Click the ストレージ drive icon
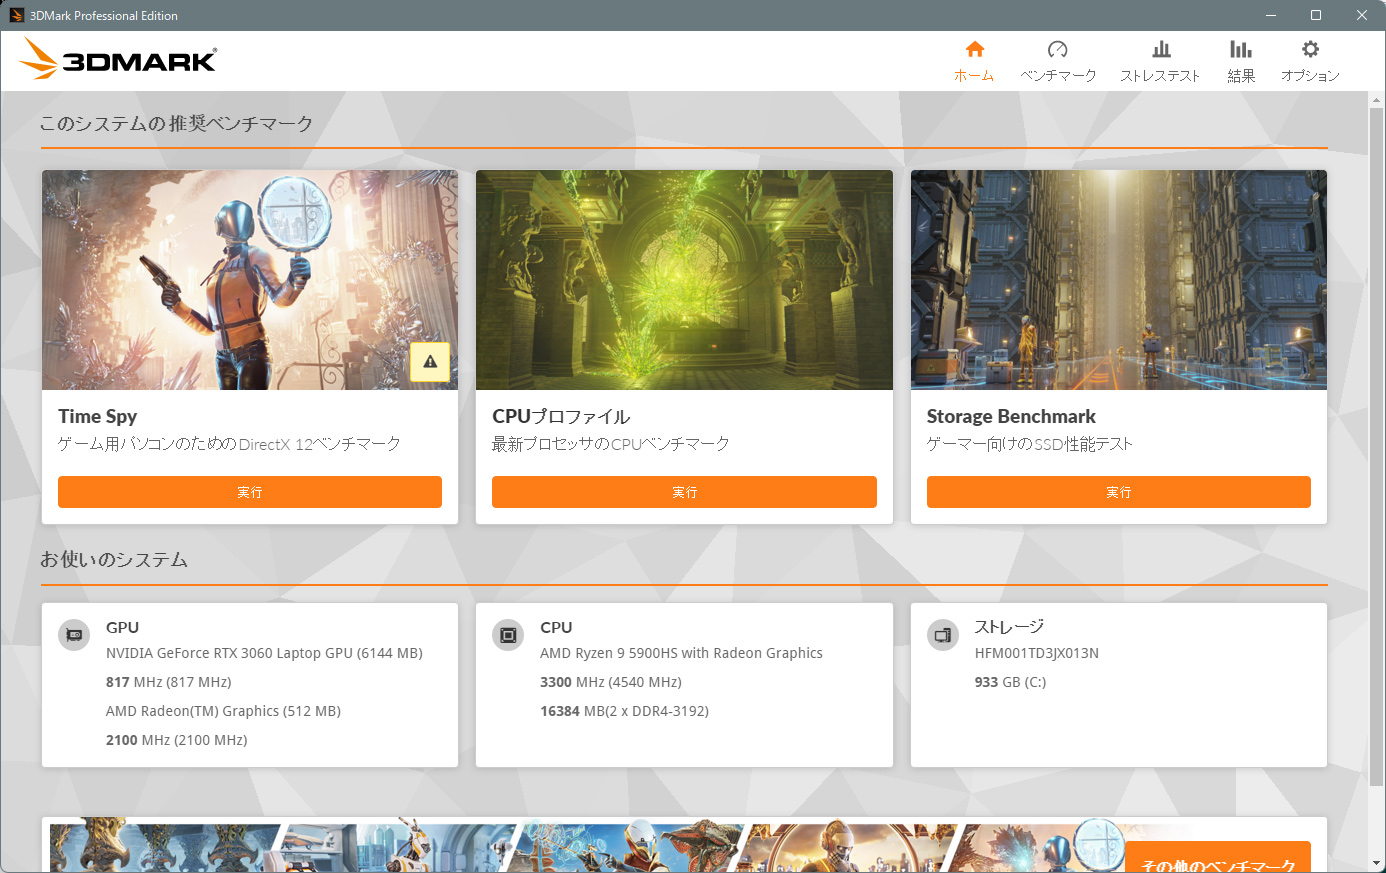1386x873 pixels. click(x=943, y=635)
